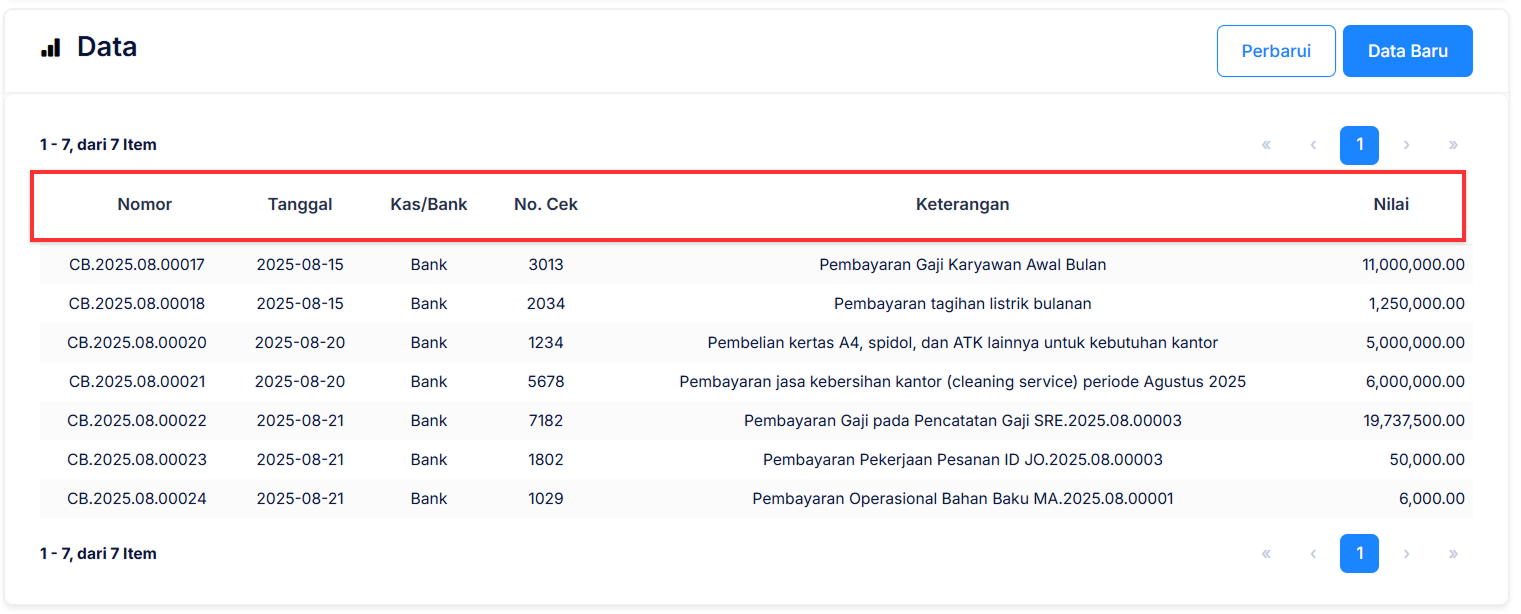Select page 1 in the bottom pagination

[1359, 553]
